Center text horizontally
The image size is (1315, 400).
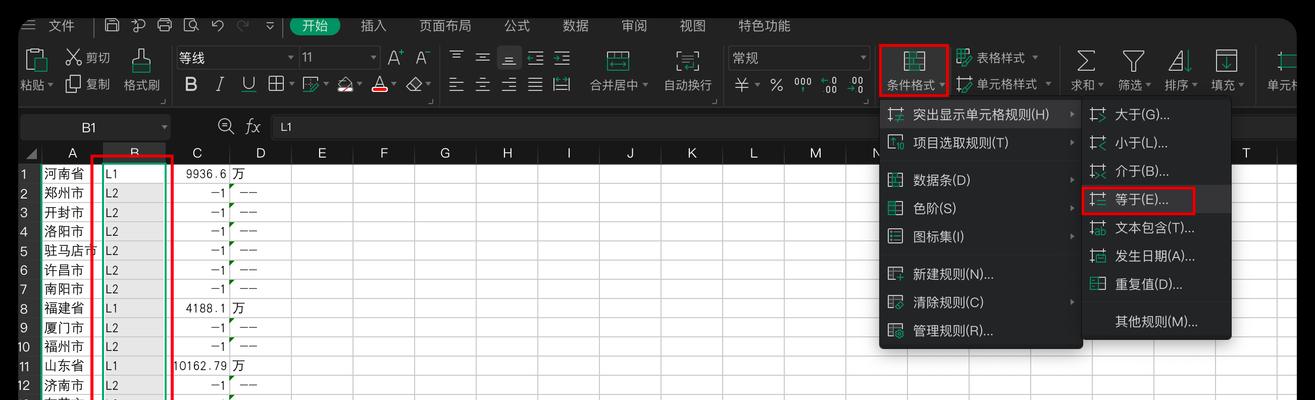pos(483,85)
